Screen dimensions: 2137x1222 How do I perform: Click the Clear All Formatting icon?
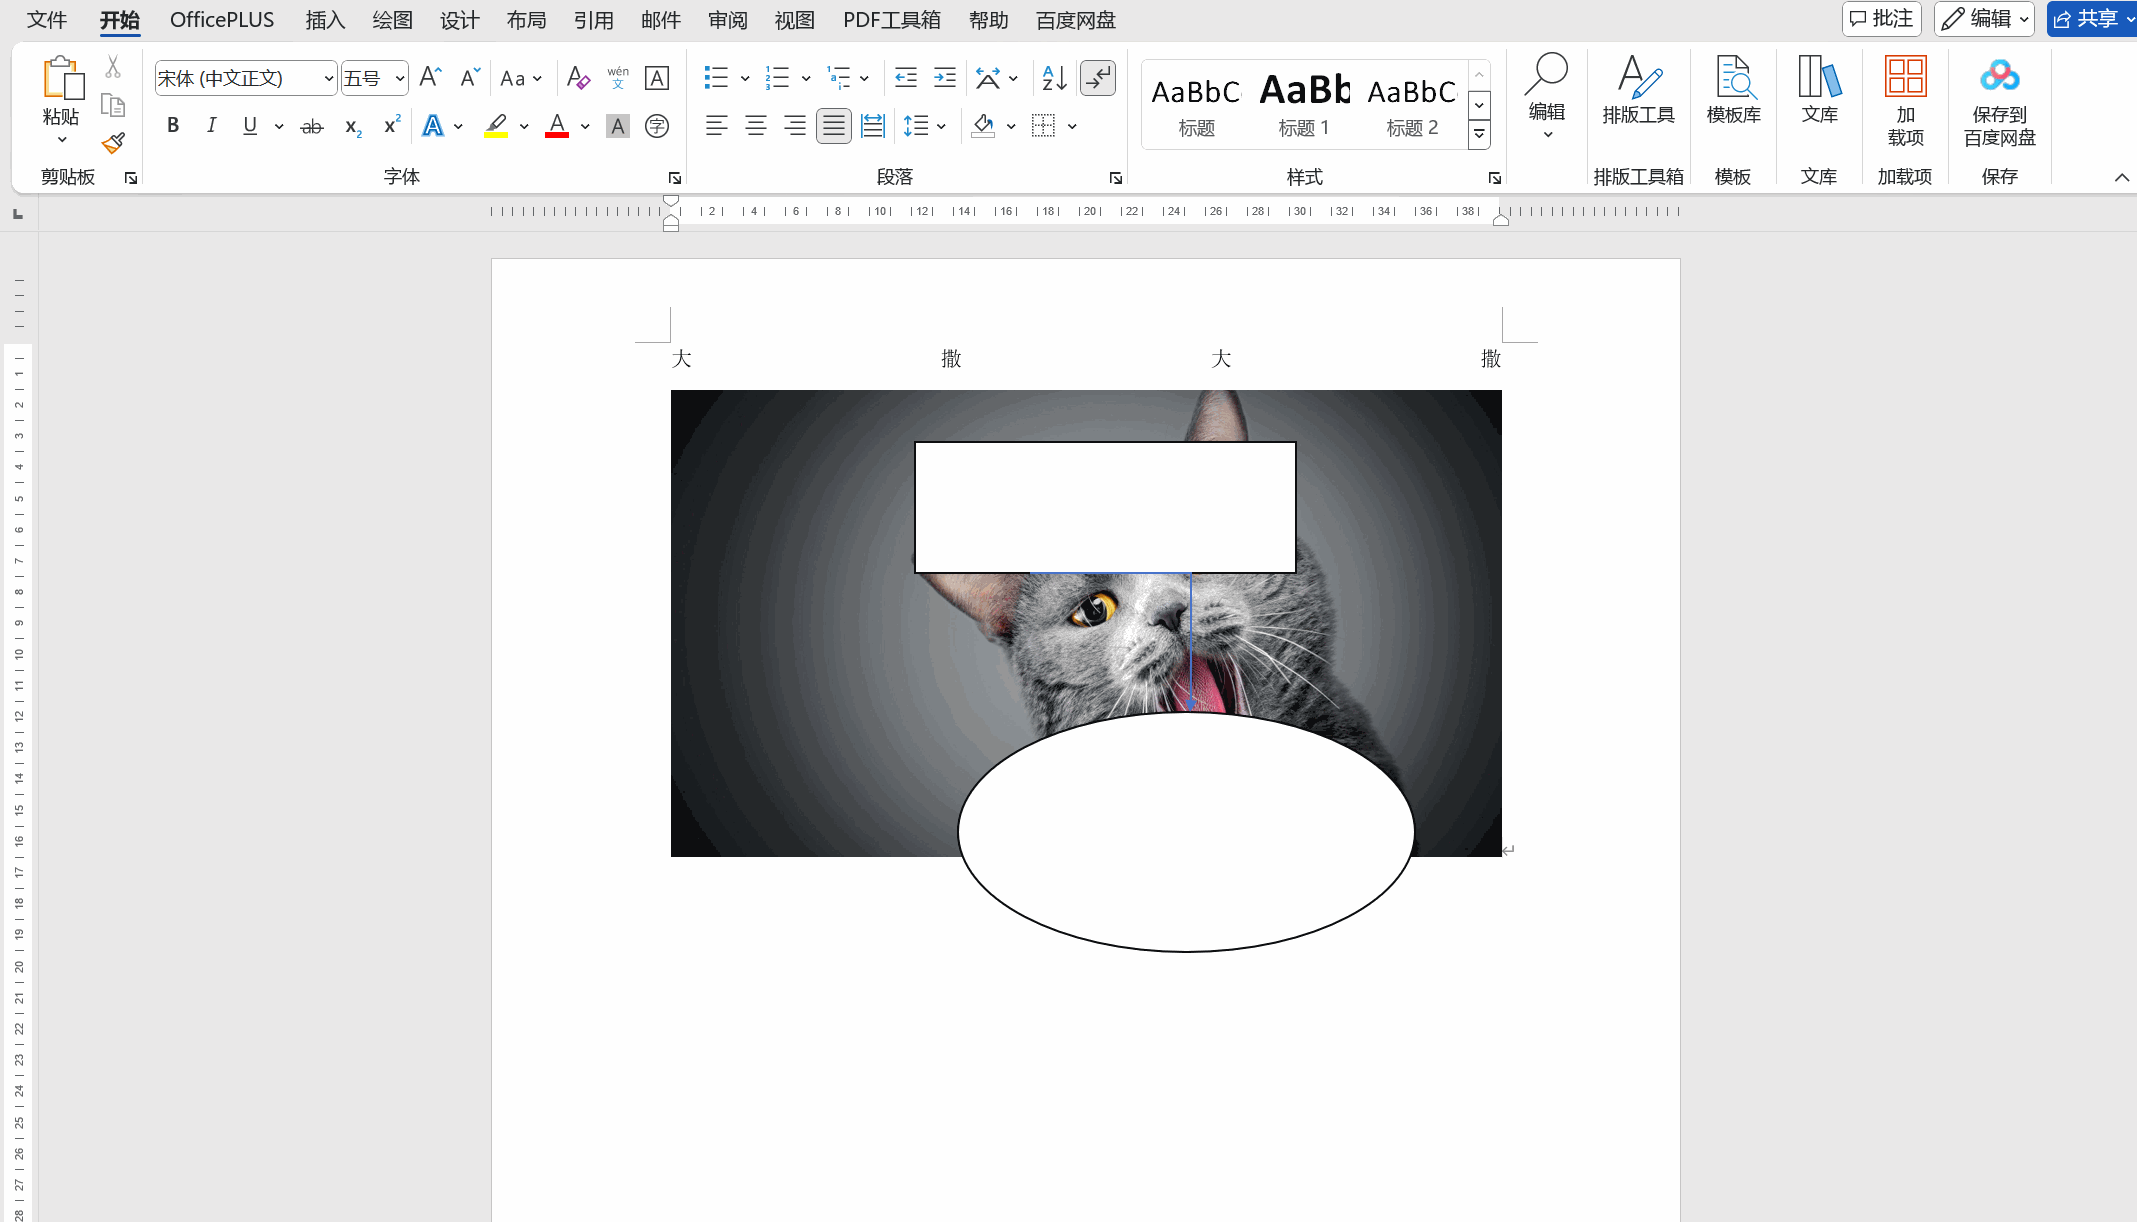click(x=577, y=78)
